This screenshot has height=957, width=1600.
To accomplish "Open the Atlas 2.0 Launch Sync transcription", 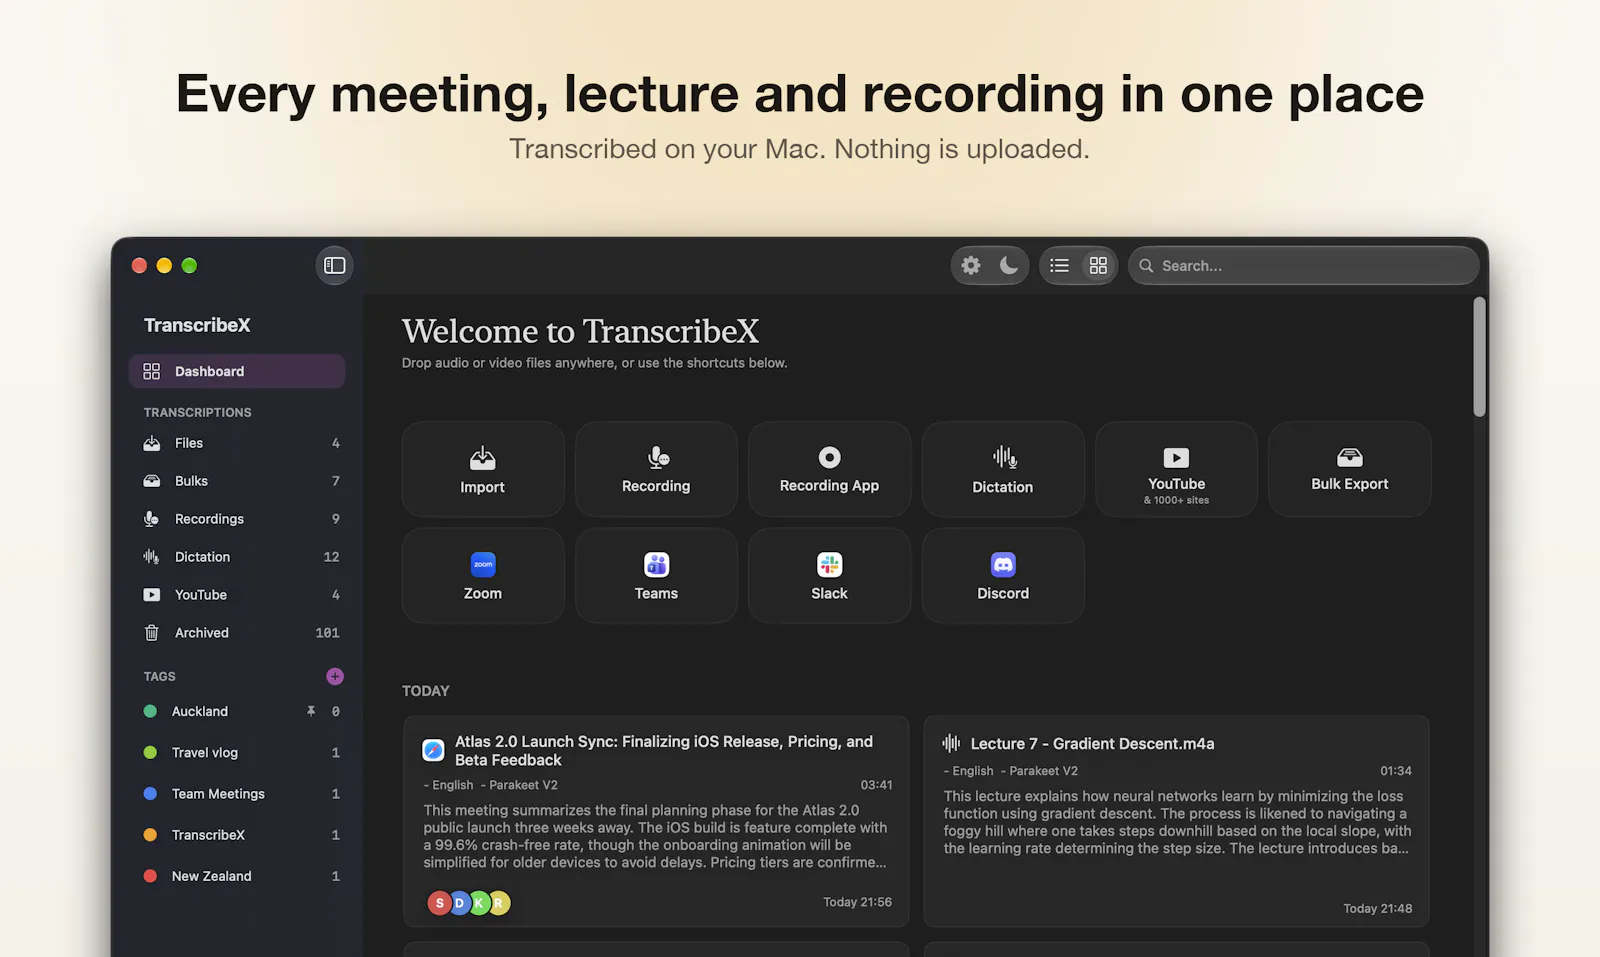I will coord(656,821).
